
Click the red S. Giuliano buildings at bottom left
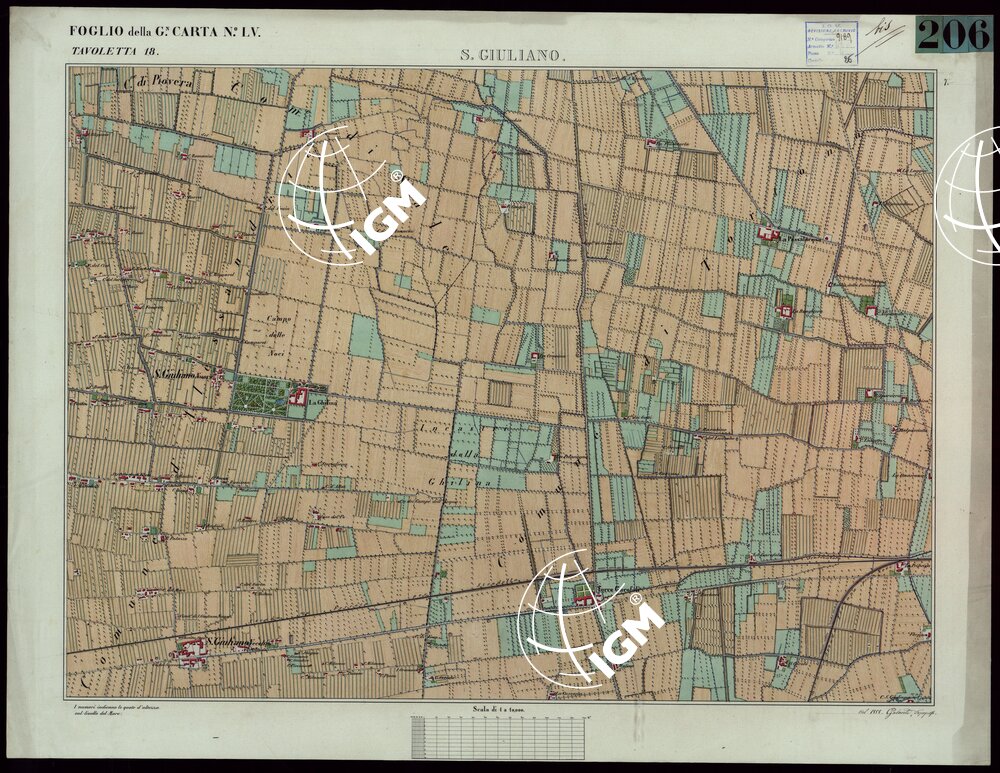tap(189, 654)
